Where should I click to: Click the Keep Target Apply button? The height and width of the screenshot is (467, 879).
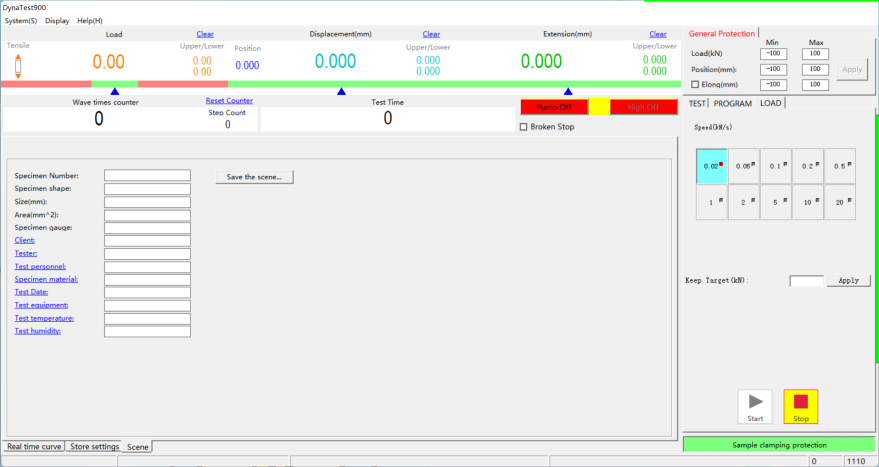coord(848,281)
